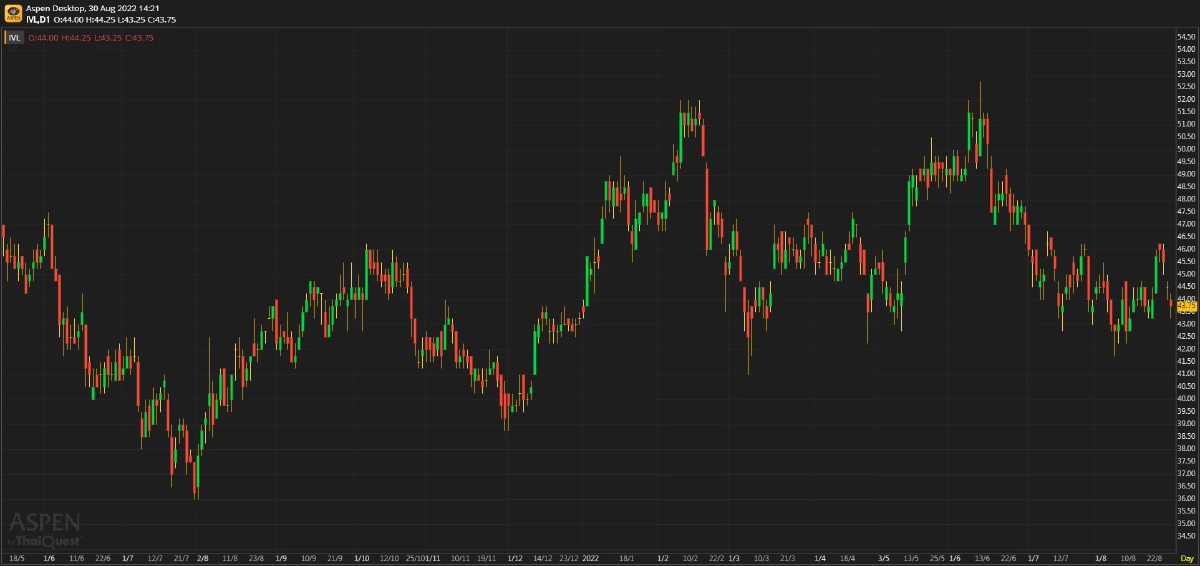
Task: Click the 2/8 date axis label
Action: (203, 558)
